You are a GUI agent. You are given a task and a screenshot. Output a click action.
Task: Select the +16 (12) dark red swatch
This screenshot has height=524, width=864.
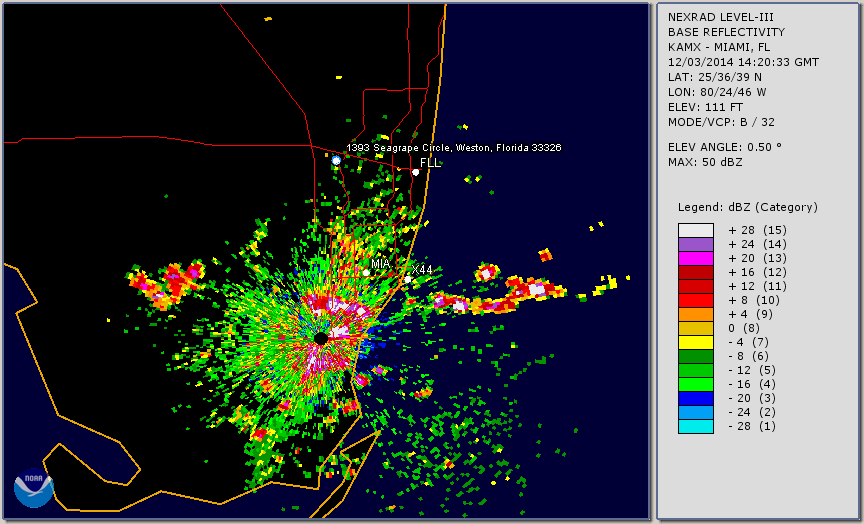click(696, 273)
